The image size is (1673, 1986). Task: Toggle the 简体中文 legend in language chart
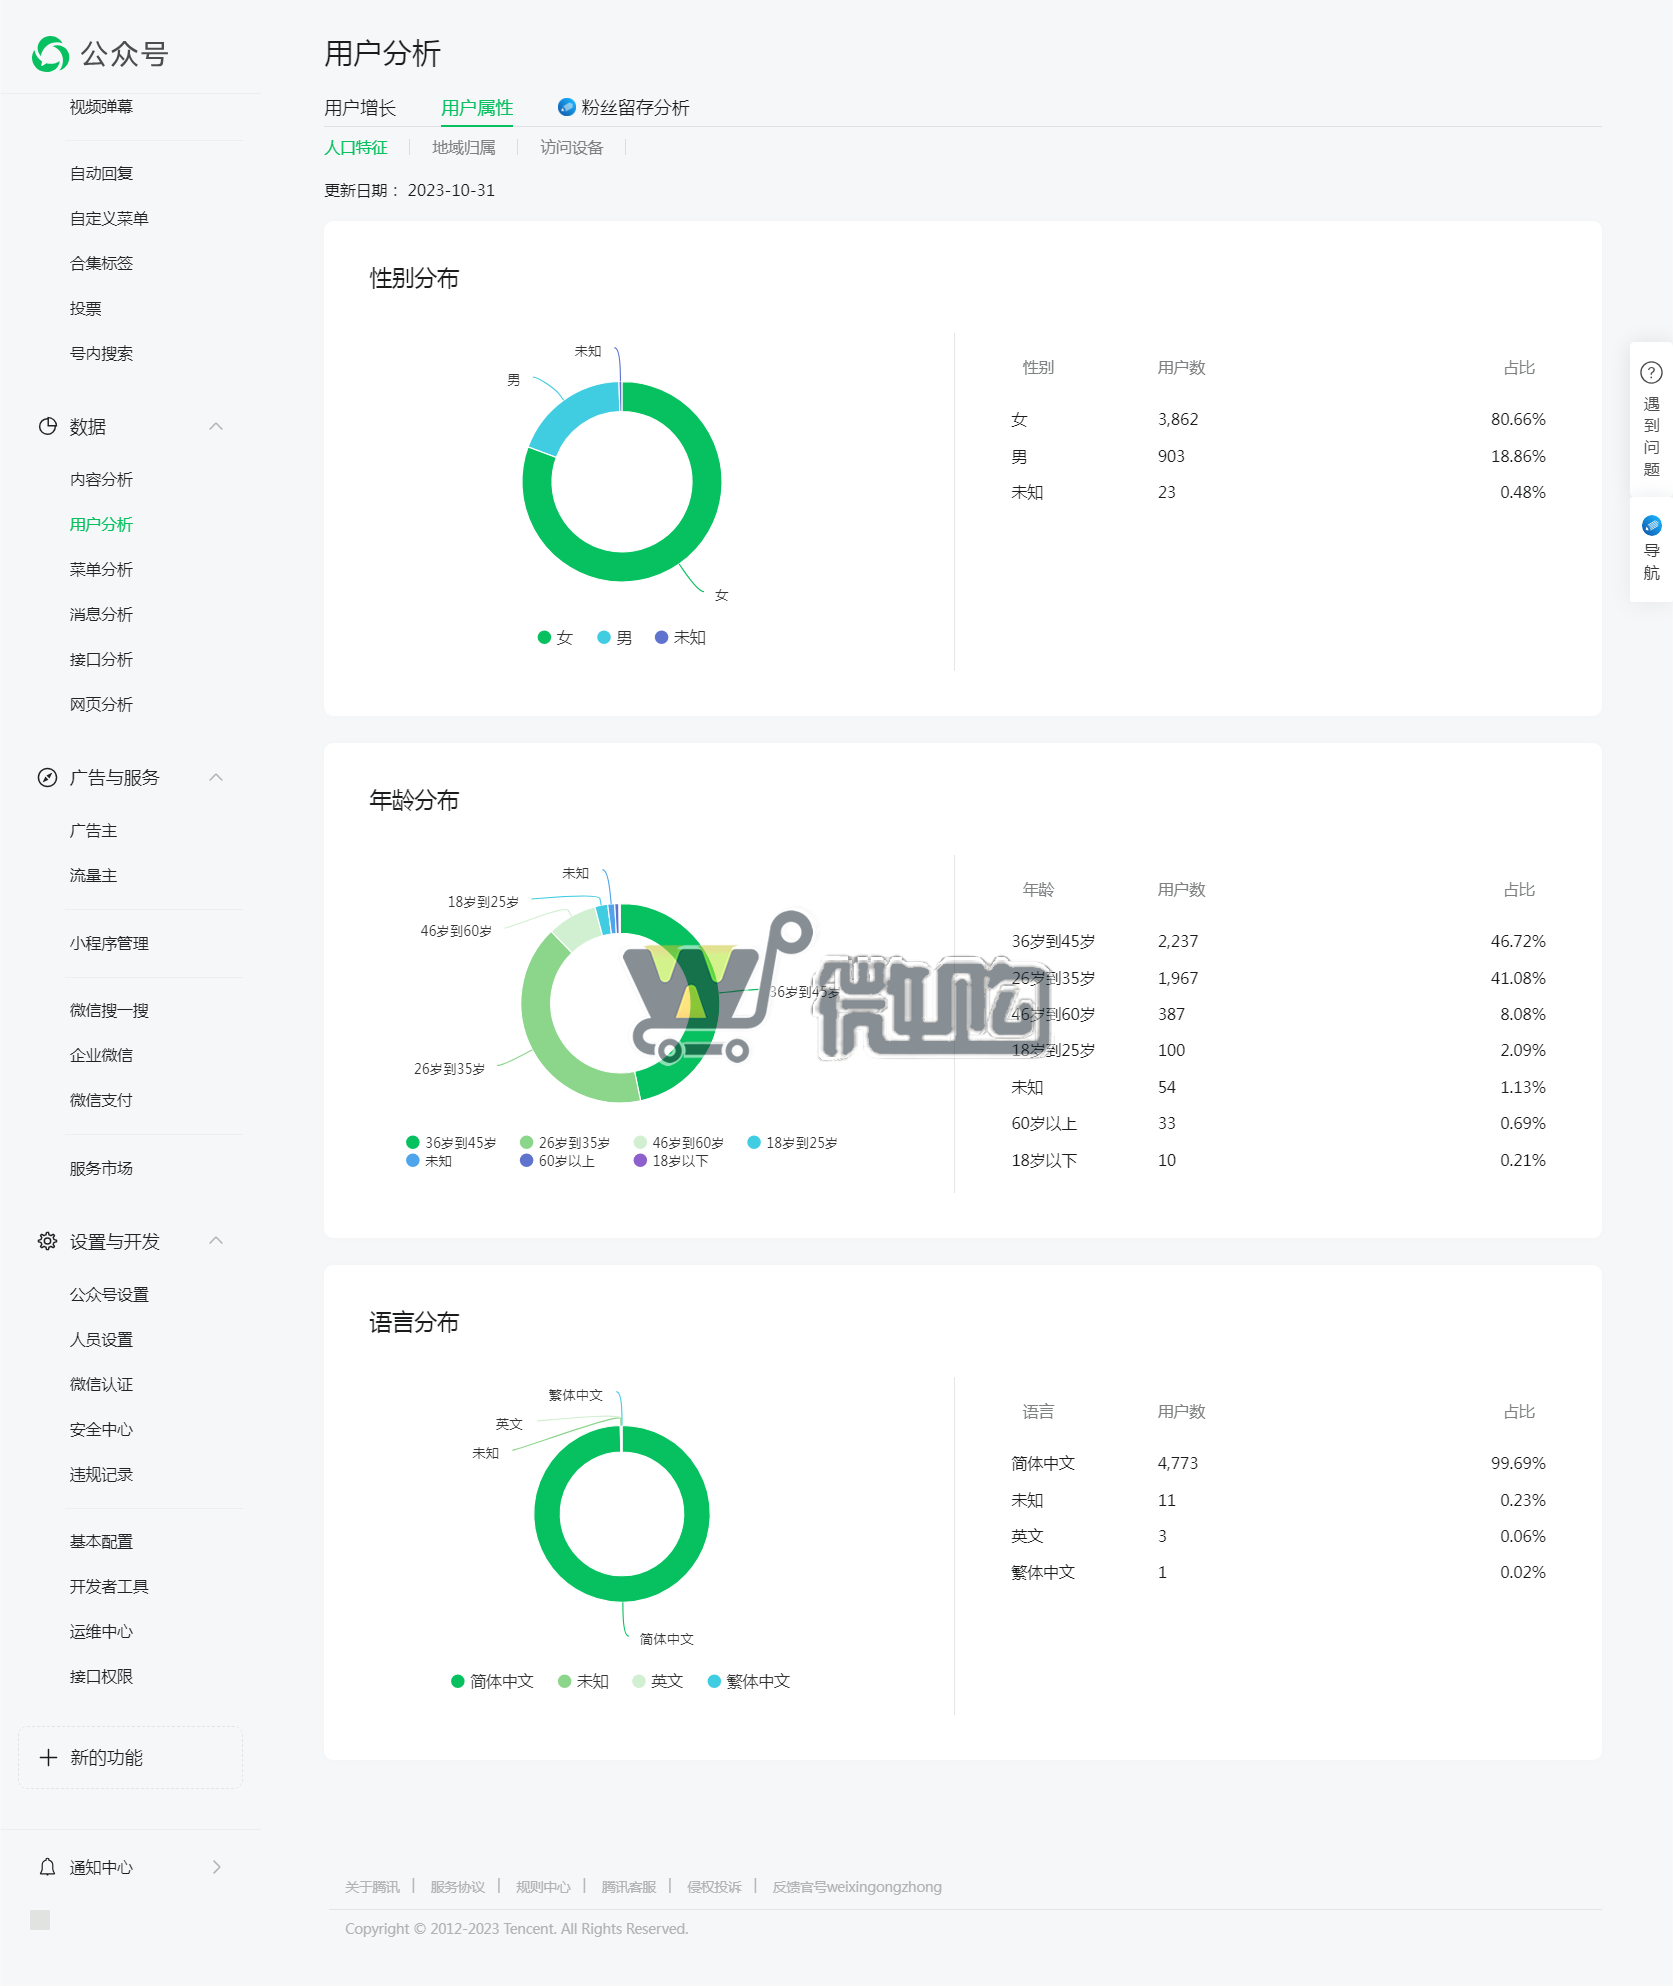pyautogui.click(x=492, y=1682)
